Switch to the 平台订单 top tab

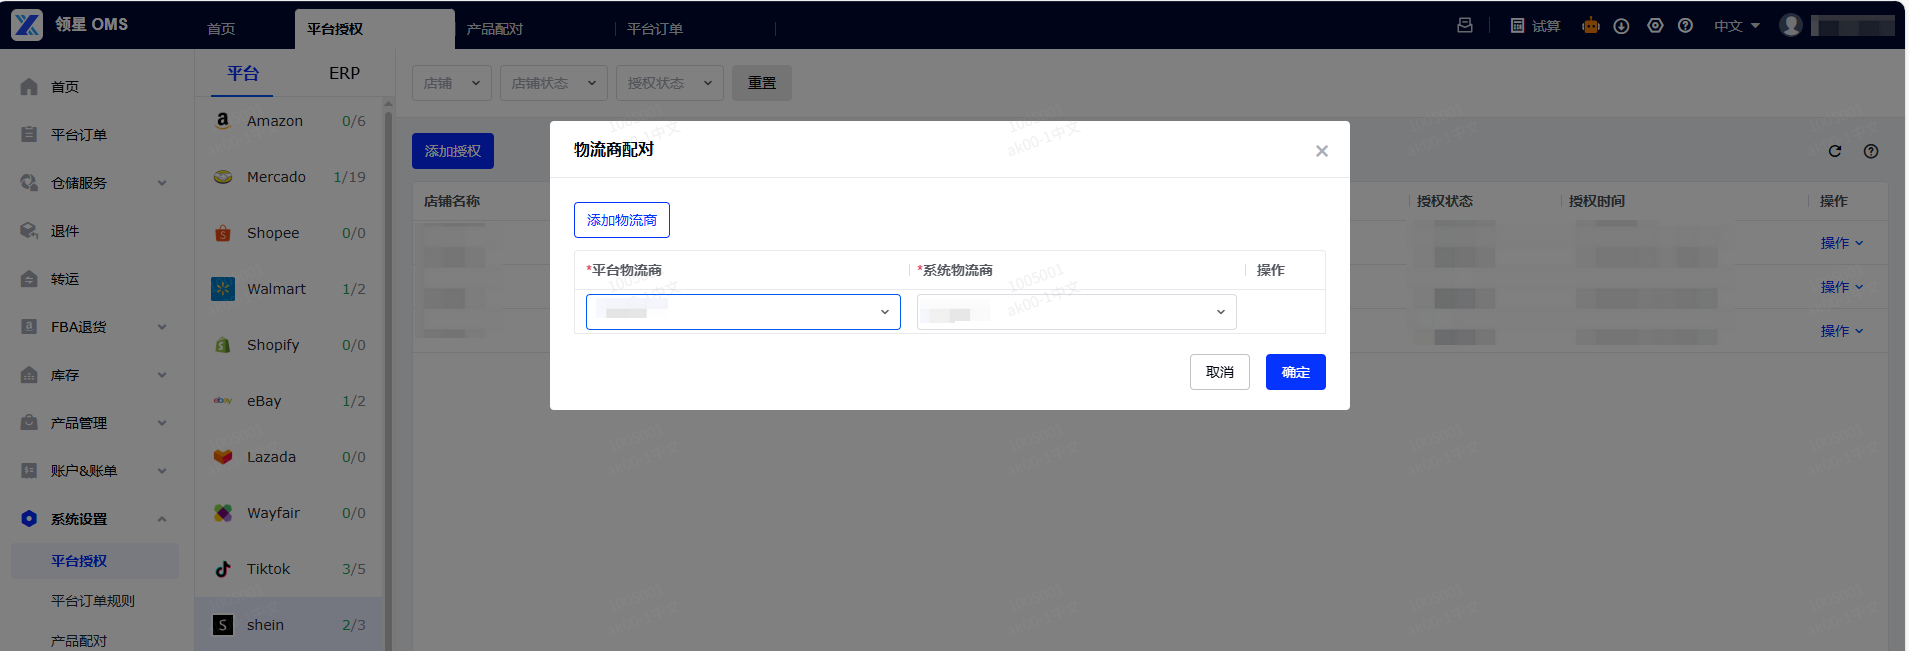(655, 29)
